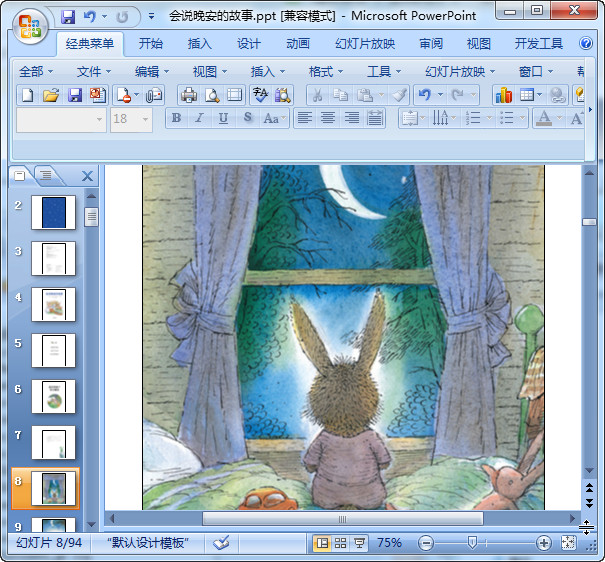Open the 审阅 ribbon tab
Image resolution: width=605 pixels, height=562 pixels.
click(x=431, y=44)
